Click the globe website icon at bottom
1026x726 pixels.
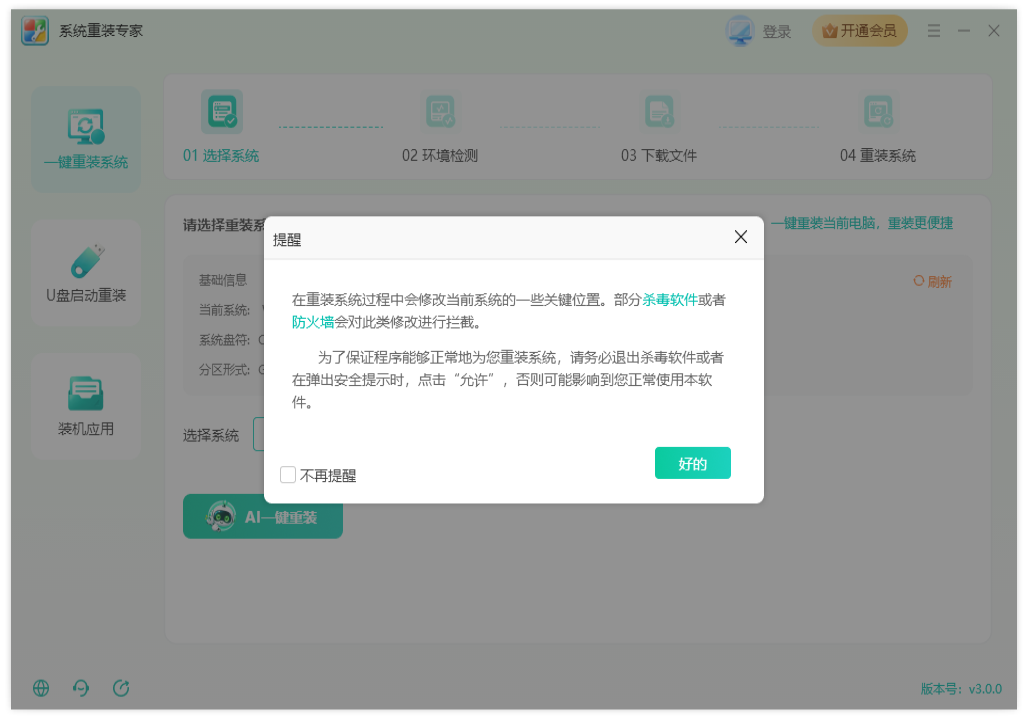pyautogui.click(x=41, y=688)
